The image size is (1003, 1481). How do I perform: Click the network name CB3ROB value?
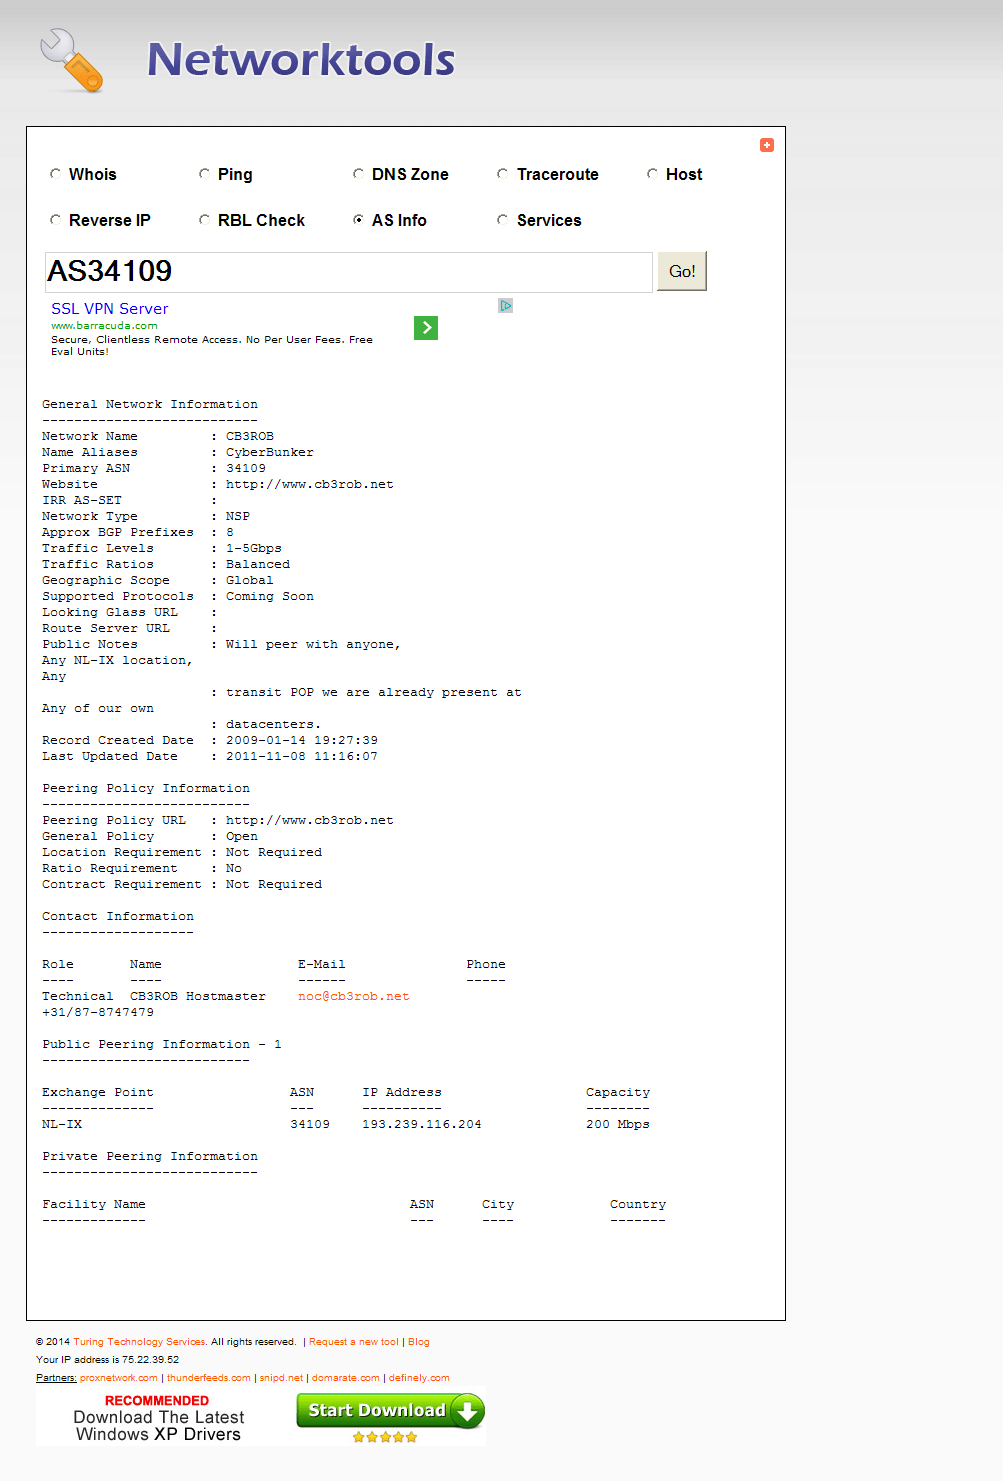tap(250, 436)
